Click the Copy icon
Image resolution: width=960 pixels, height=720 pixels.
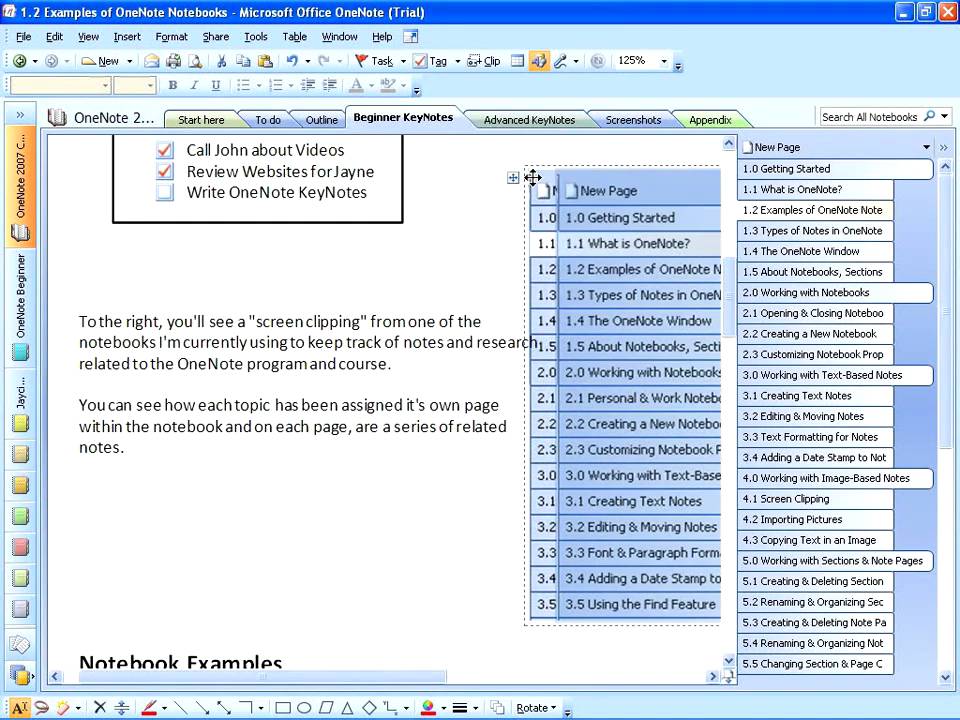[243, 61]
